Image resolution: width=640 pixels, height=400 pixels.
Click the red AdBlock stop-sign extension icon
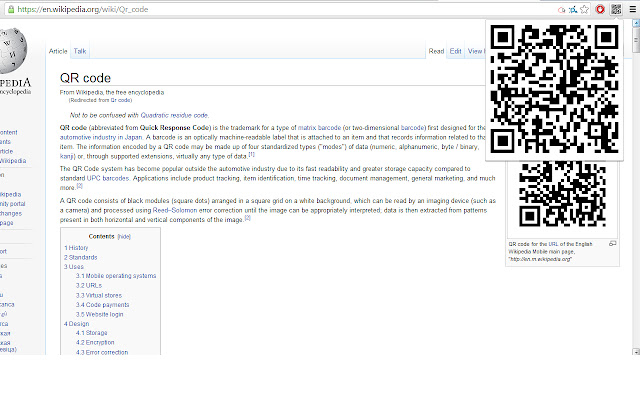600,9
